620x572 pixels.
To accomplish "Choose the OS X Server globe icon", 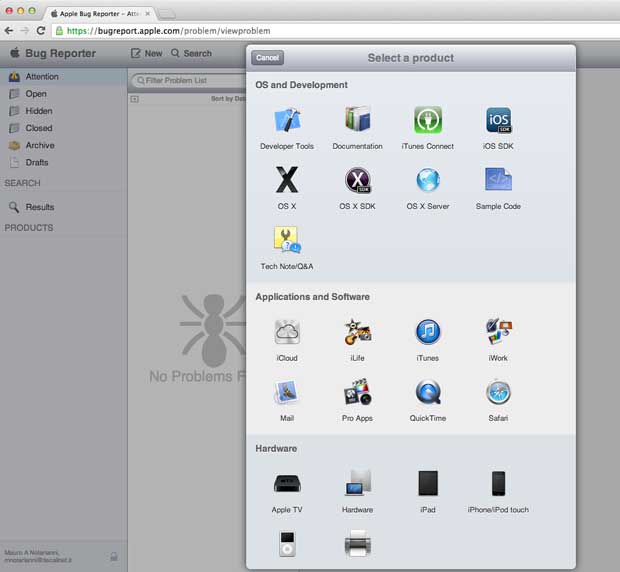I will (428, 180).
